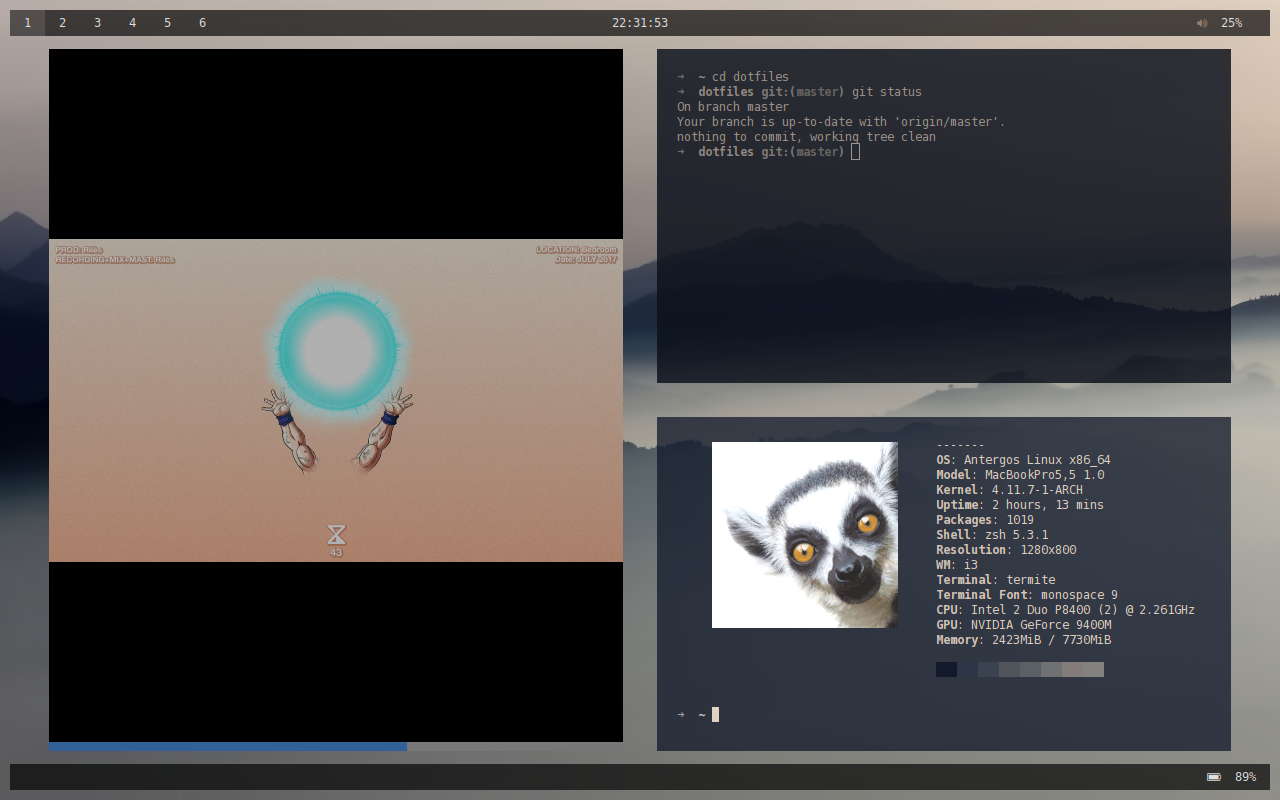Click the 'Packages: 1019' line
1280x800 pixels.
pos(985,520)
